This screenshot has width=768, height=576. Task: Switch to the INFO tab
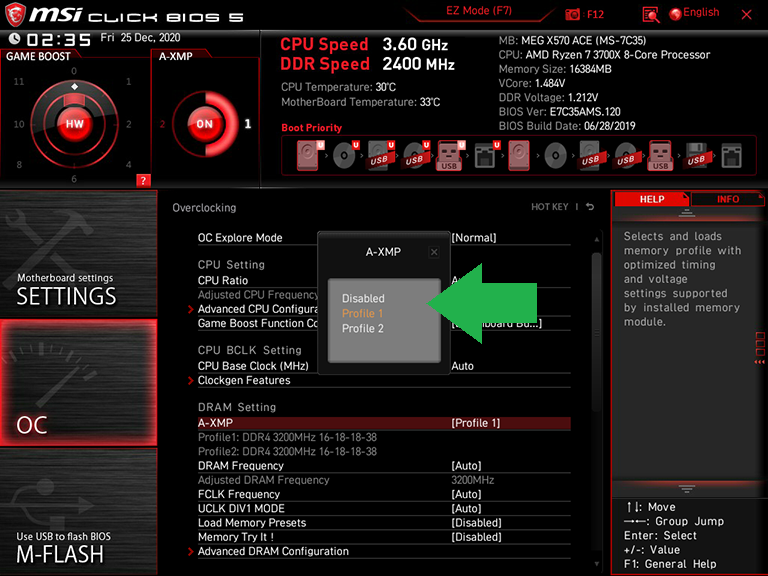pos(728,199)
